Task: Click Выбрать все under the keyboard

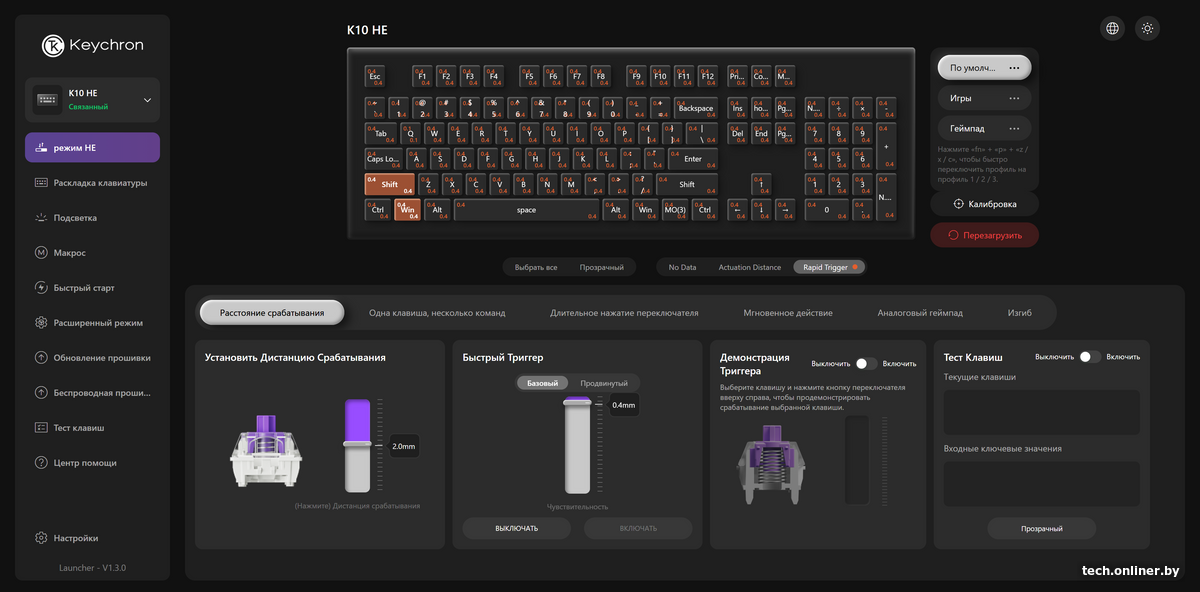Action: 535,267
